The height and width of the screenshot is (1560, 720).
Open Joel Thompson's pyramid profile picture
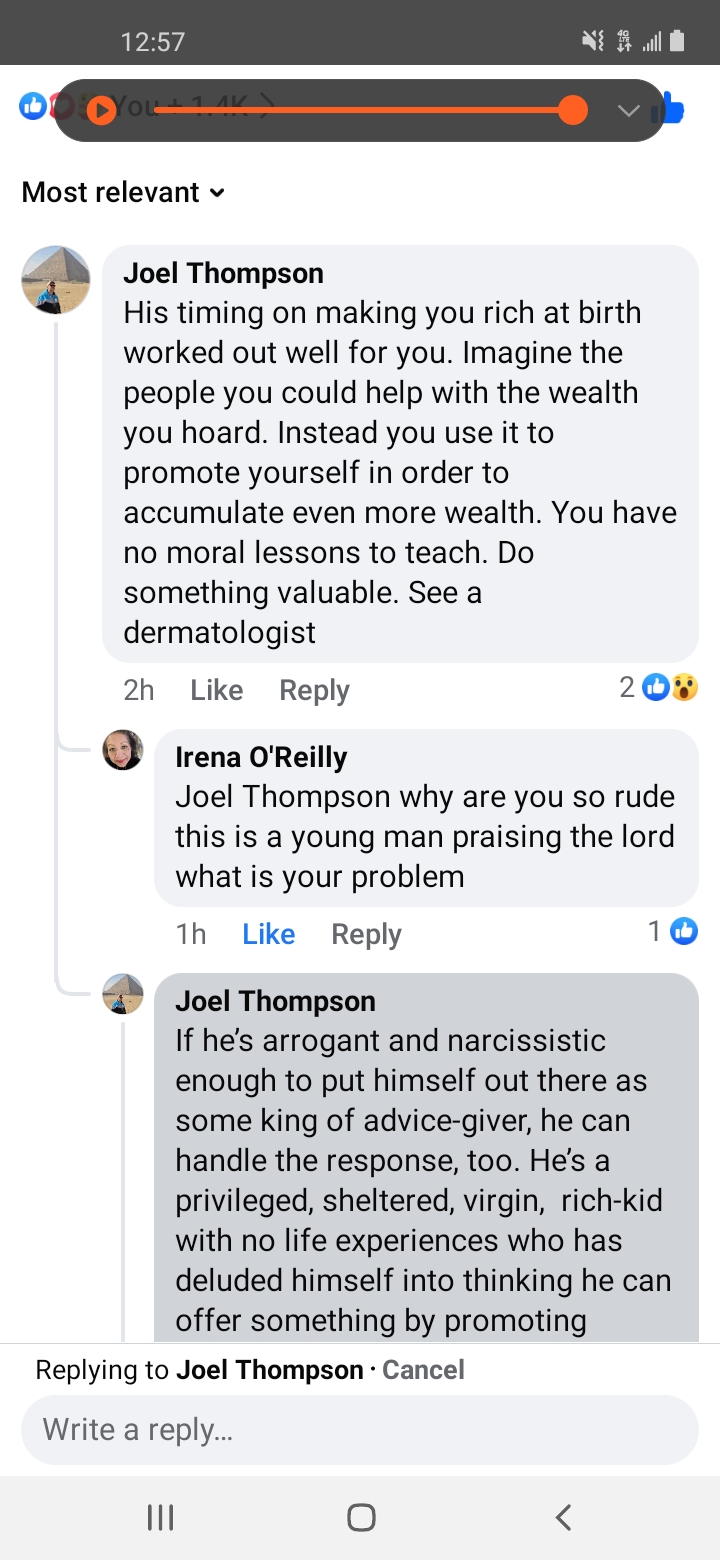[x=56, y=280]
